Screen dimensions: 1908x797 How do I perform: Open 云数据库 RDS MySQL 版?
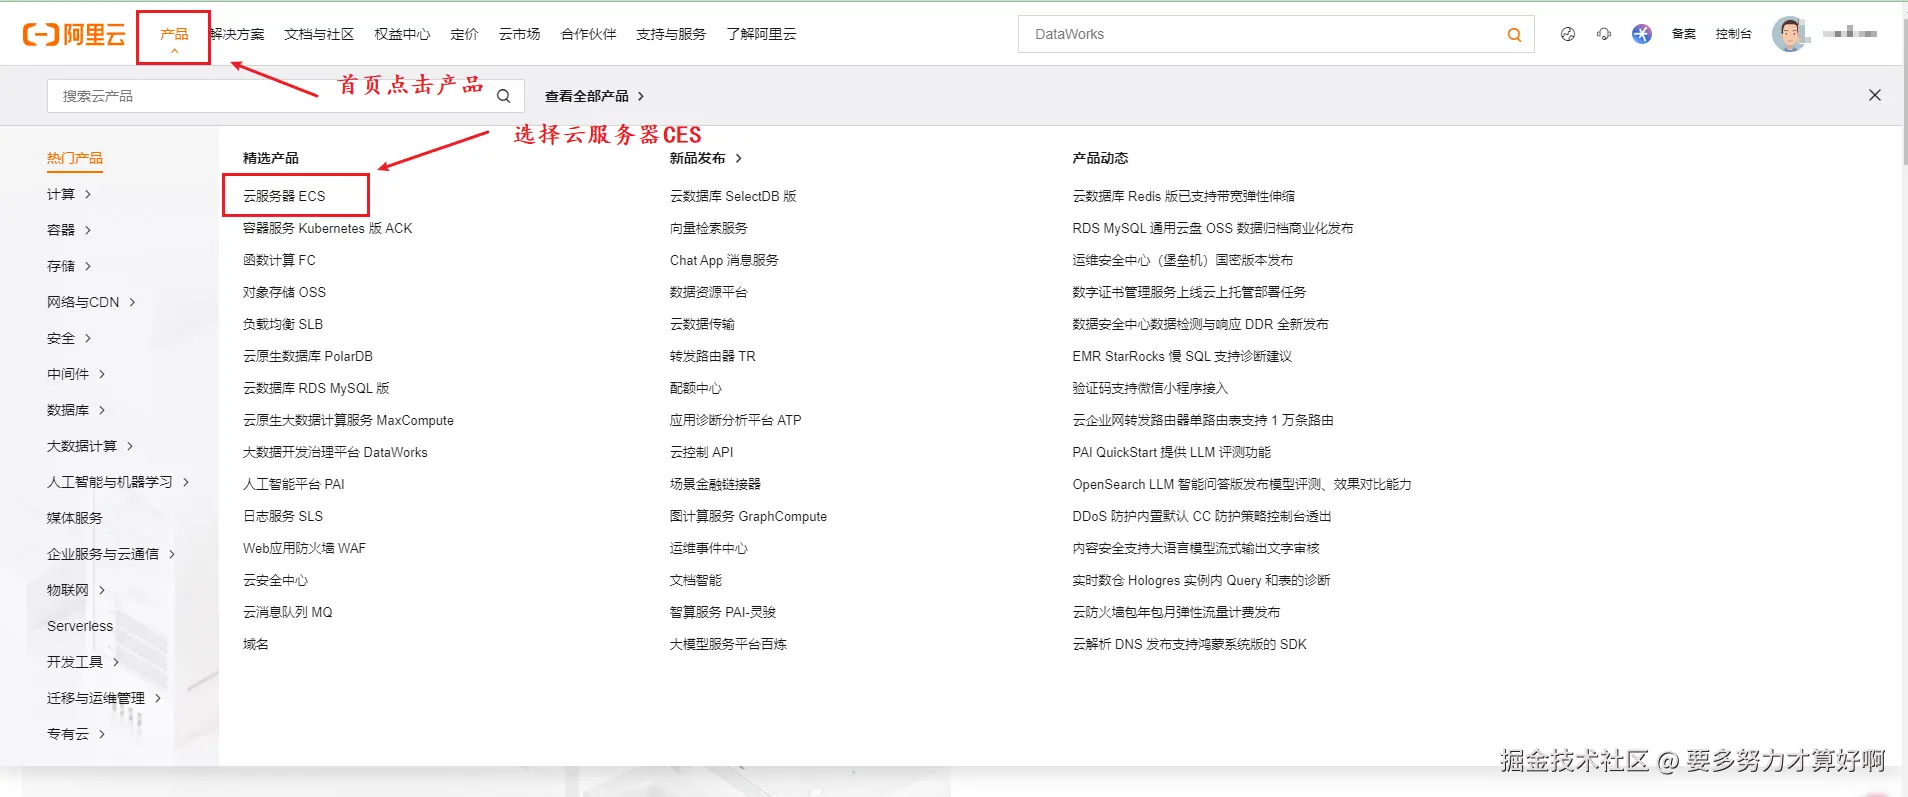pos(316,388)
